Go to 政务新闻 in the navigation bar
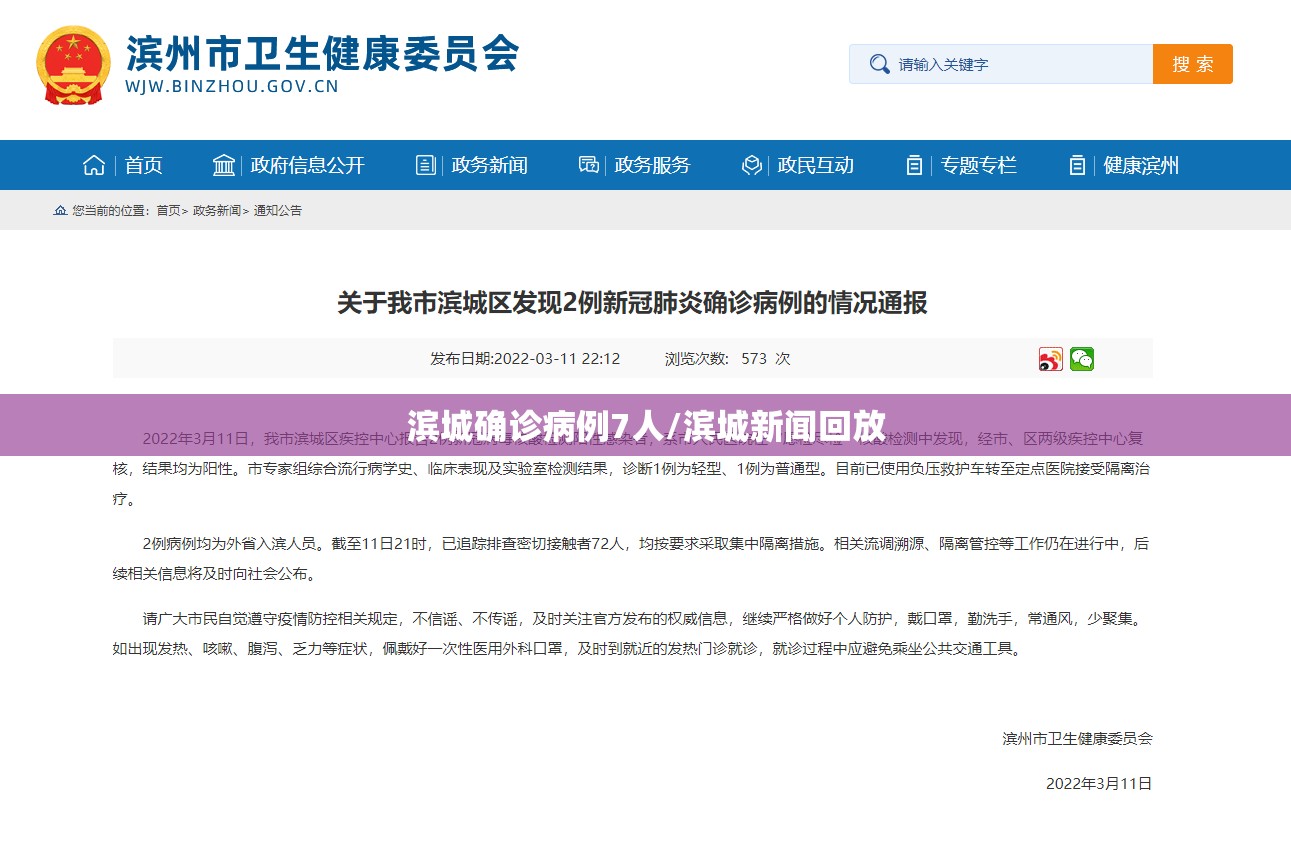 [471, 165]
